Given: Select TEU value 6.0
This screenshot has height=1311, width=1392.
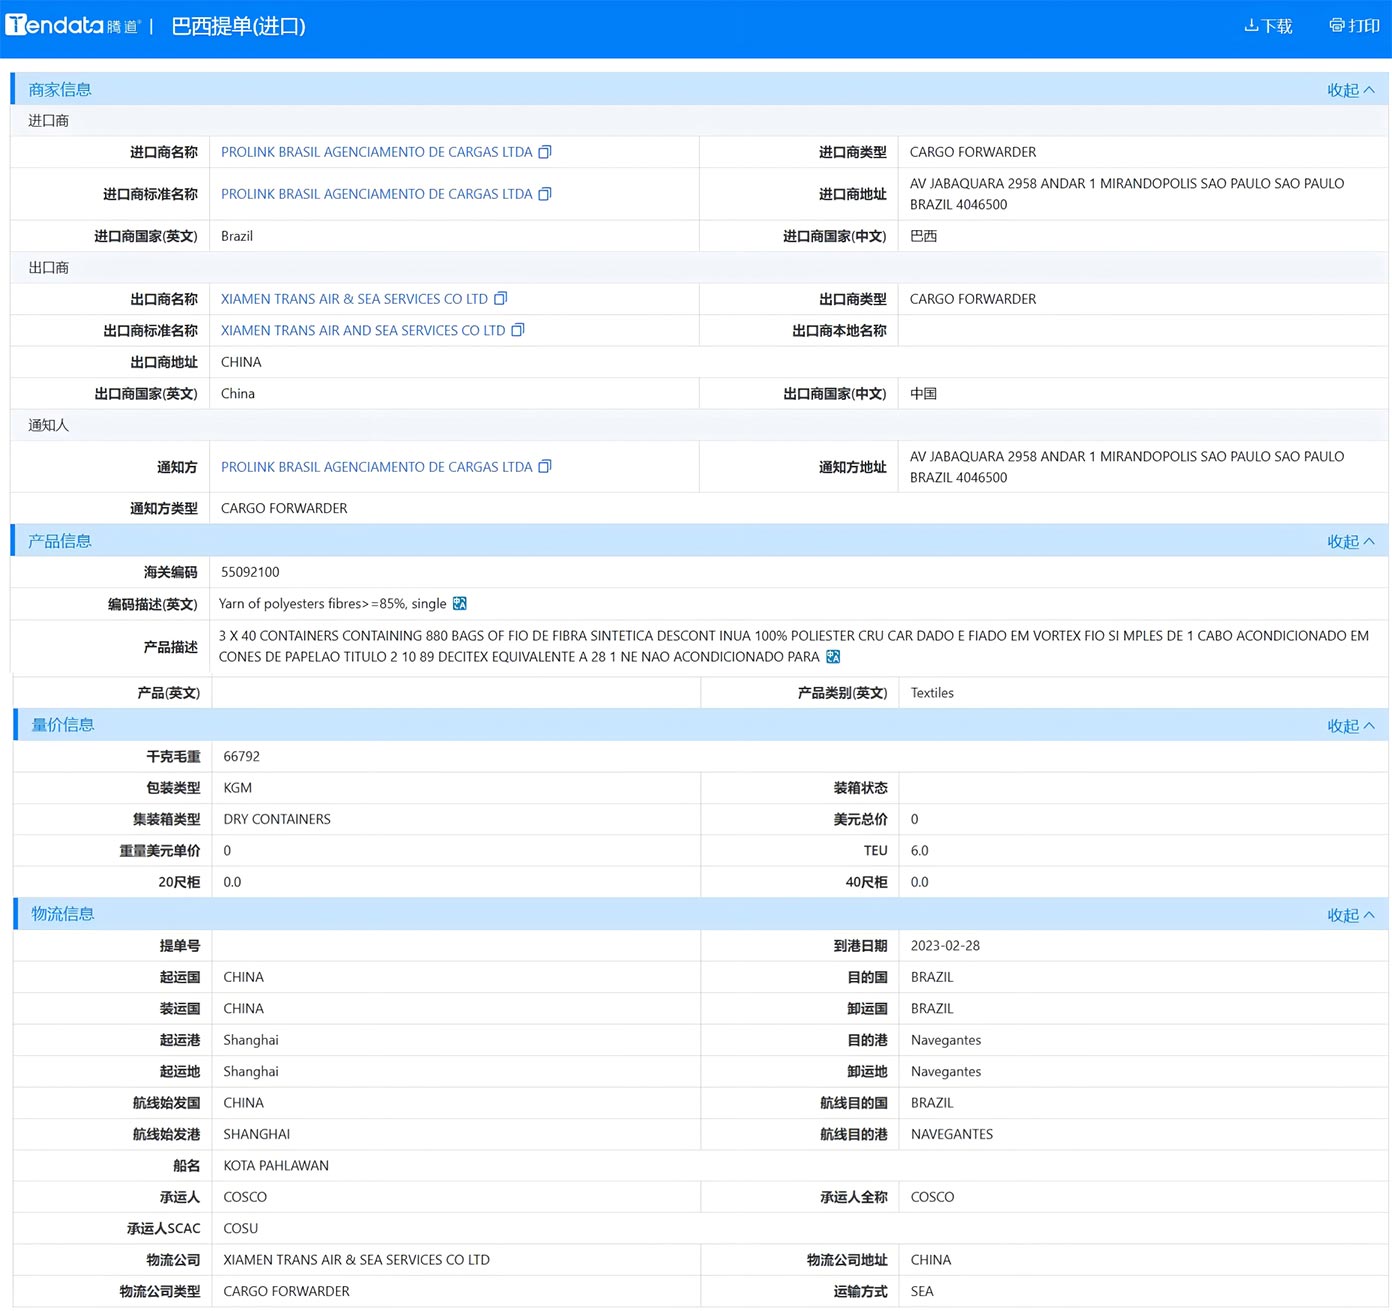Looking at the screenshot, I should (920, 851).
